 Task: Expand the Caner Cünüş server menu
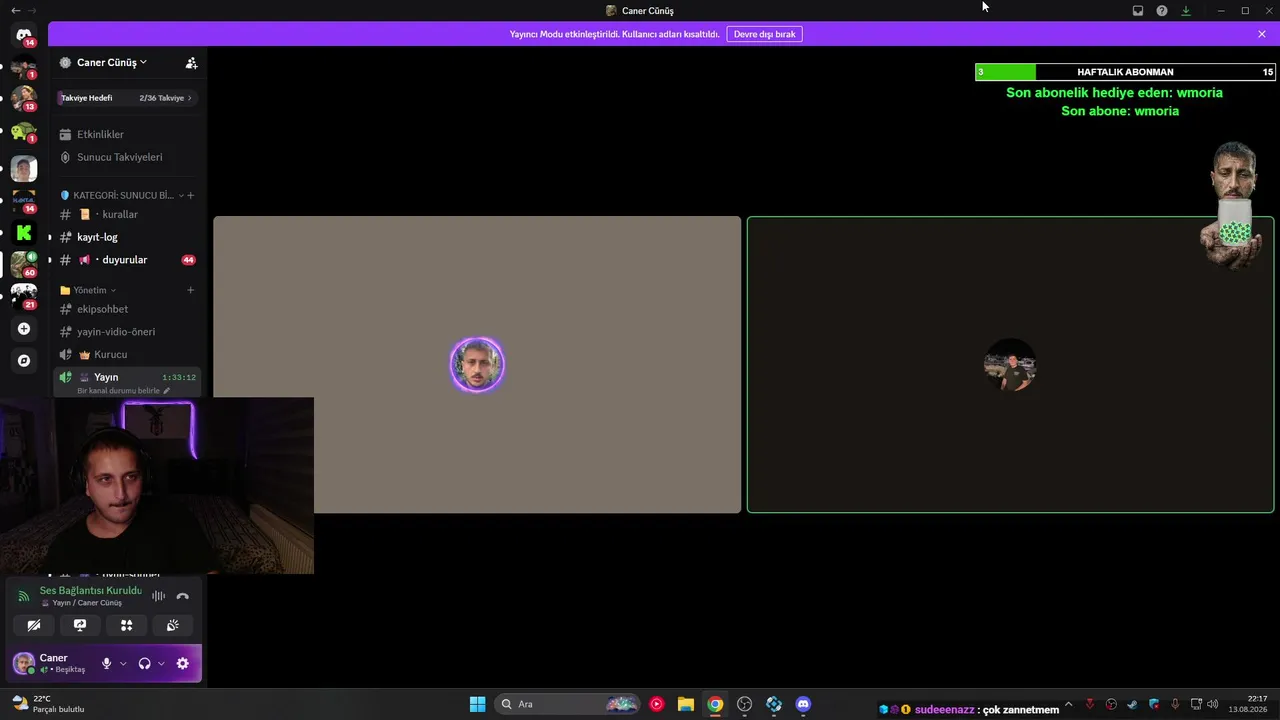[x=111, y=62]
